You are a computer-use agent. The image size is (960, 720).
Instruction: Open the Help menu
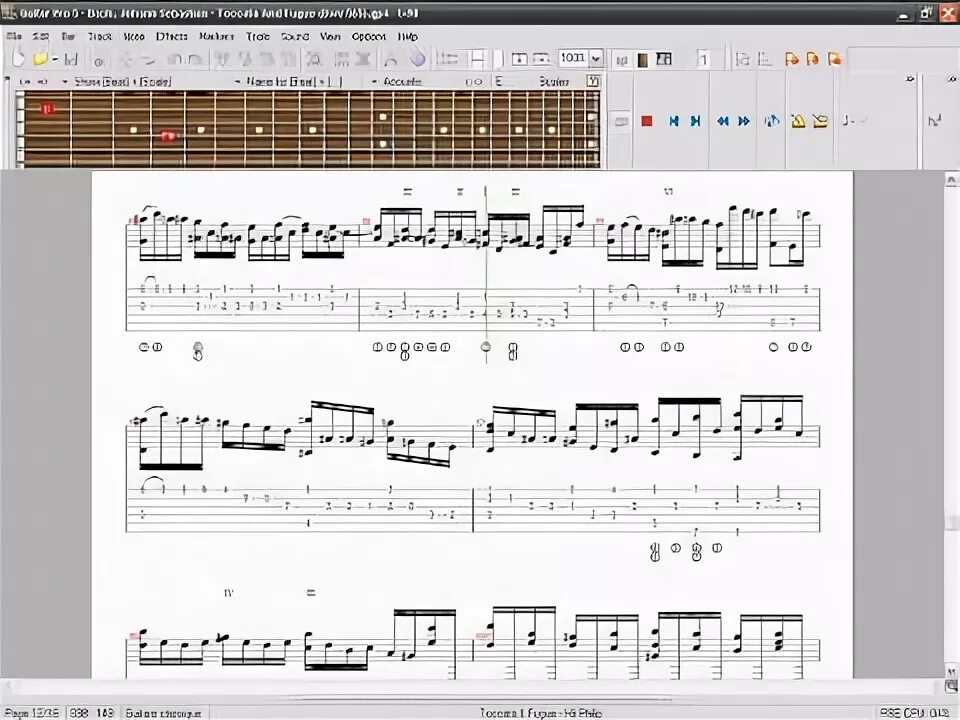pos(408,37)
